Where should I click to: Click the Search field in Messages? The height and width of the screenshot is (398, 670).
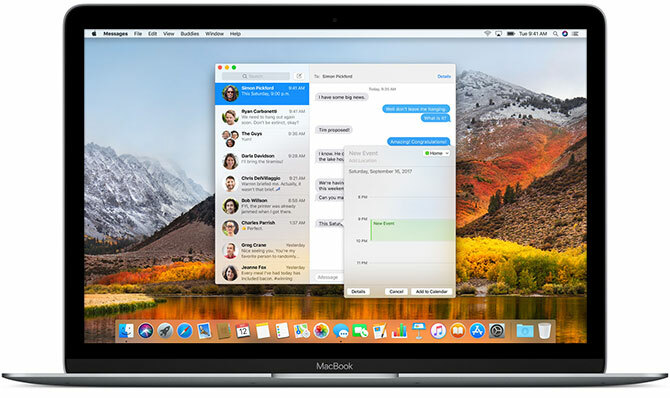tap(256, 76)
